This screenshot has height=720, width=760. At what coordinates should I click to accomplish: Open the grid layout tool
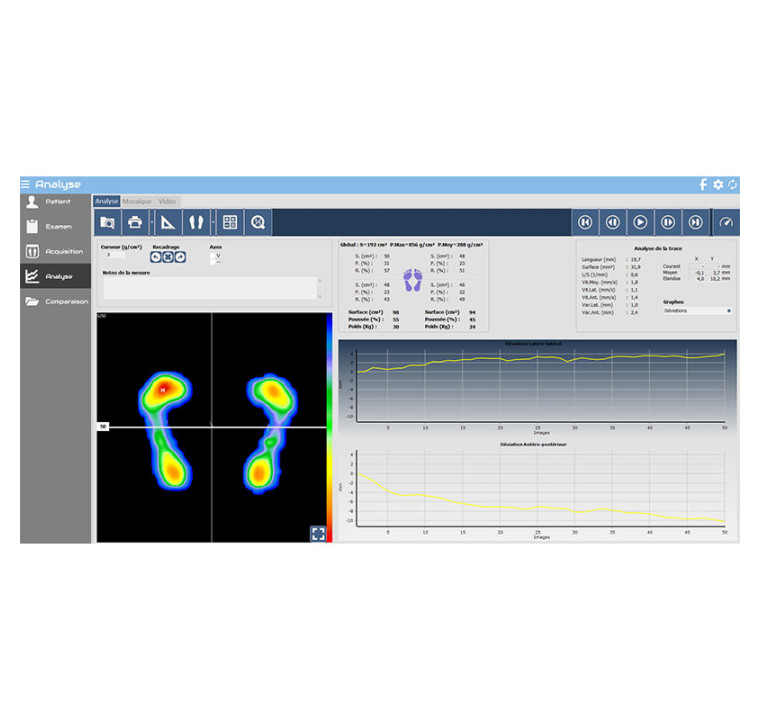click(x=230, y=222)
